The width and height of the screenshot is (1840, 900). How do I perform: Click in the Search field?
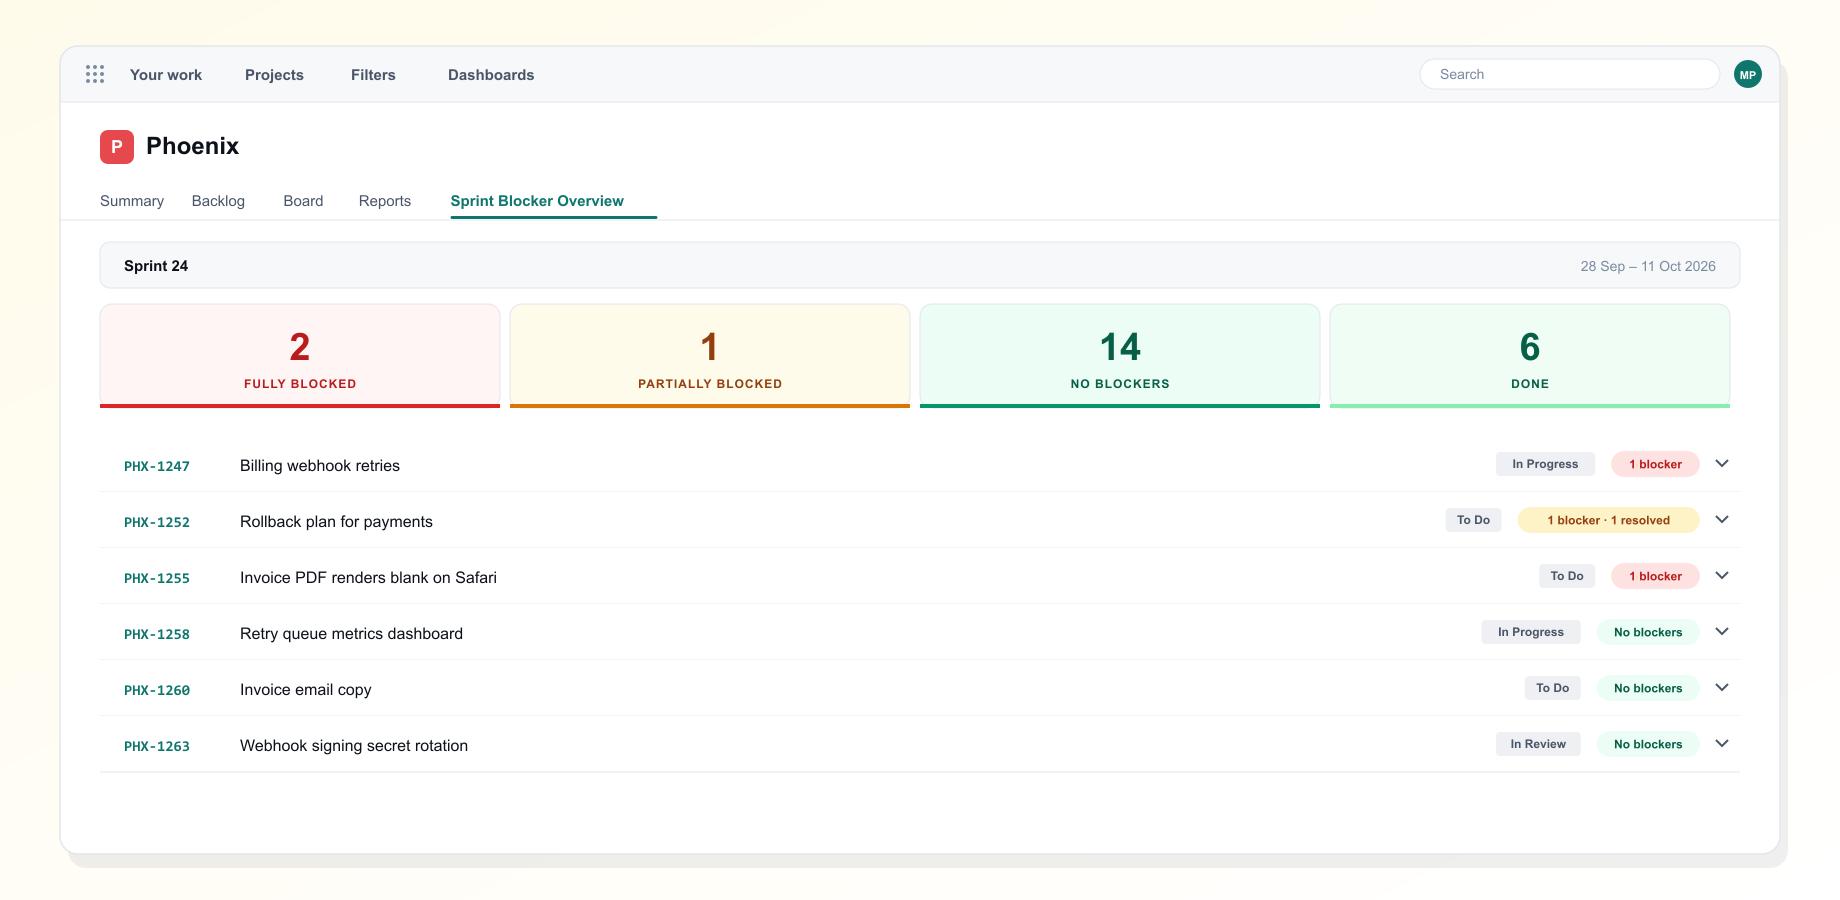coord(1569,74)
